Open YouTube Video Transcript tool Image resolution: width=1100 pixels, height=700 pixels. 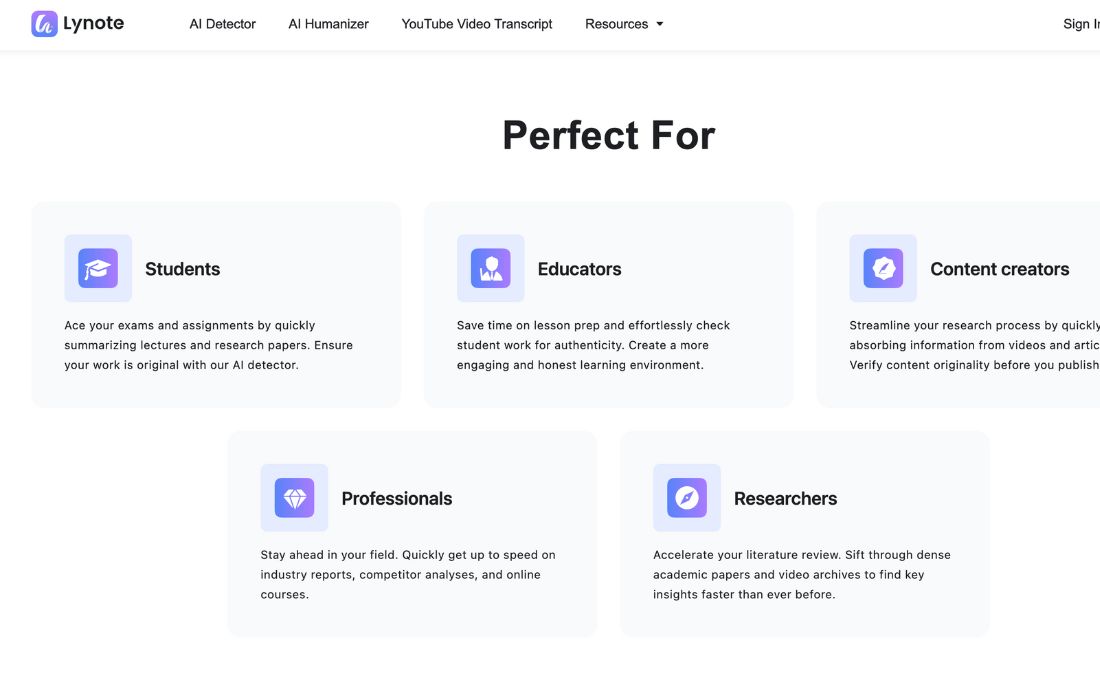click(x=477, y=24)
